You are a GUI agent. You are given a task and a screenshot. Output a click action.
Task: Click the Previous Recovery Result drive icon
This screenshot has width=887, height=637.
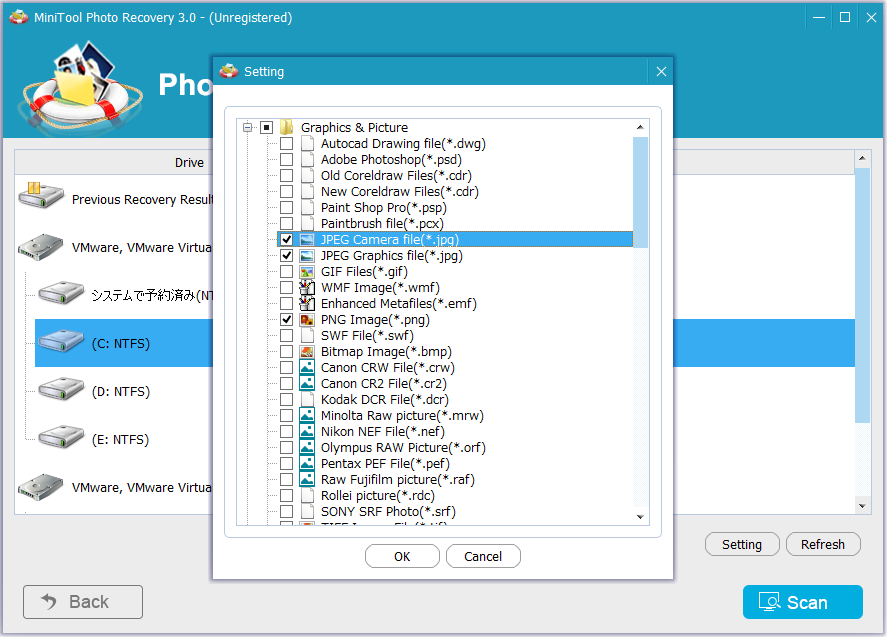click(41, 196)
